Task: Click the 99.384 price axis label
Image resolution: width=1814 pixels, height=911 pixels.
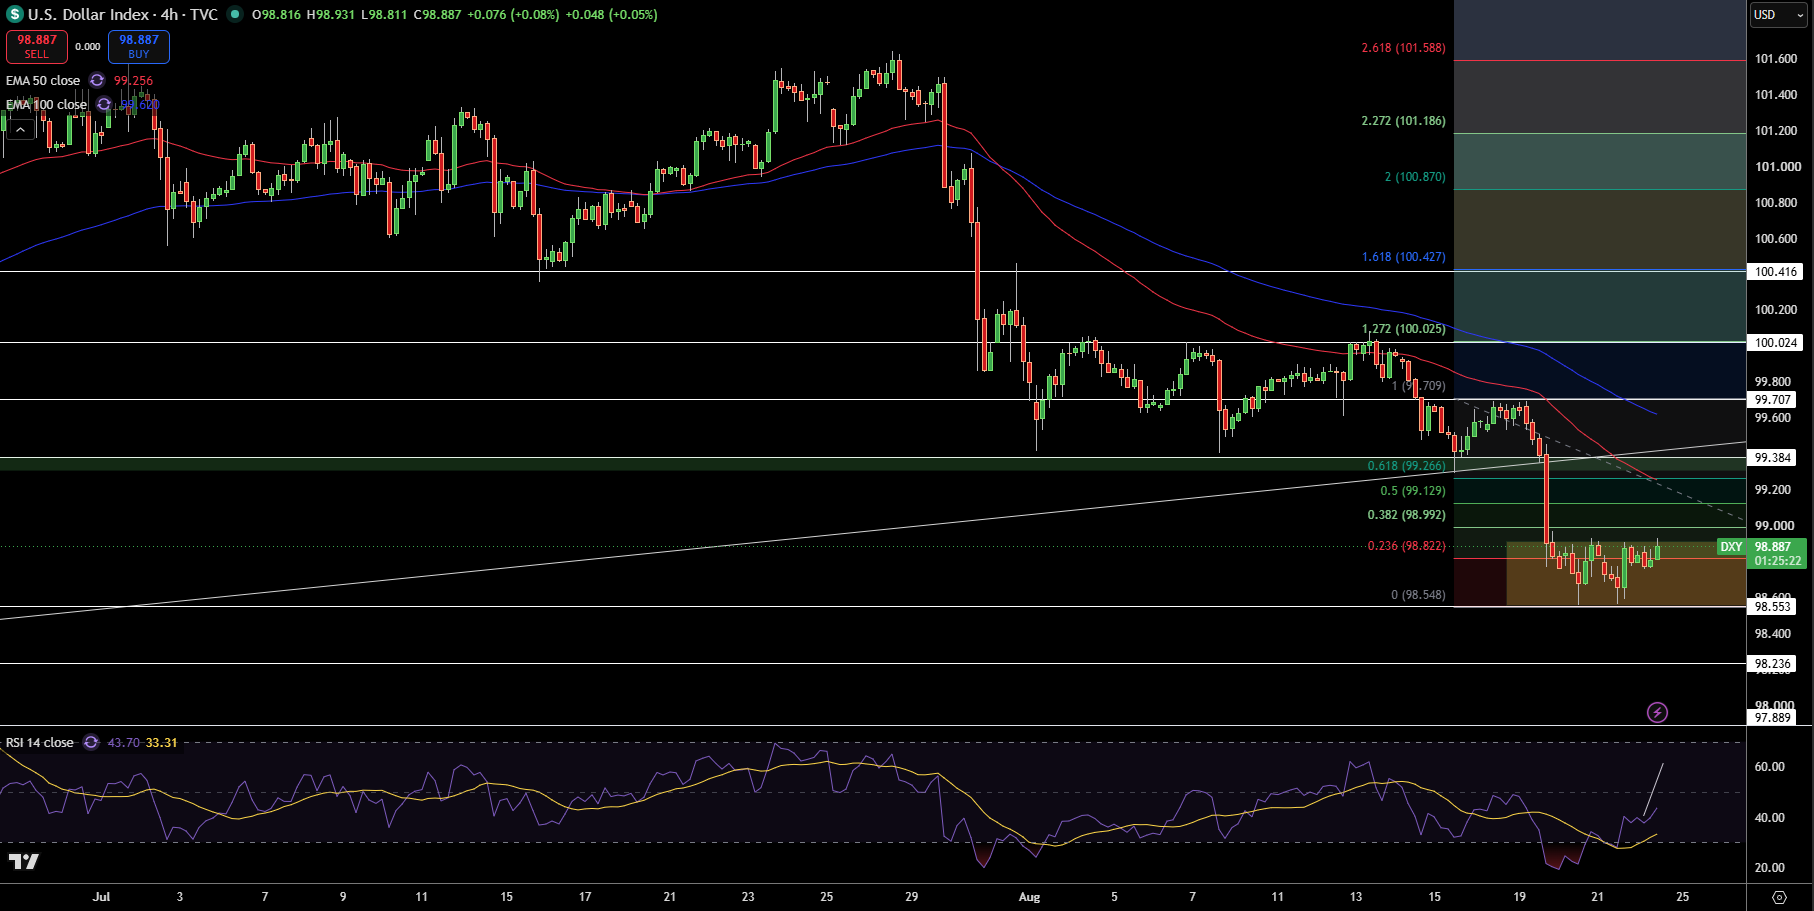Action: [1774, 457]
